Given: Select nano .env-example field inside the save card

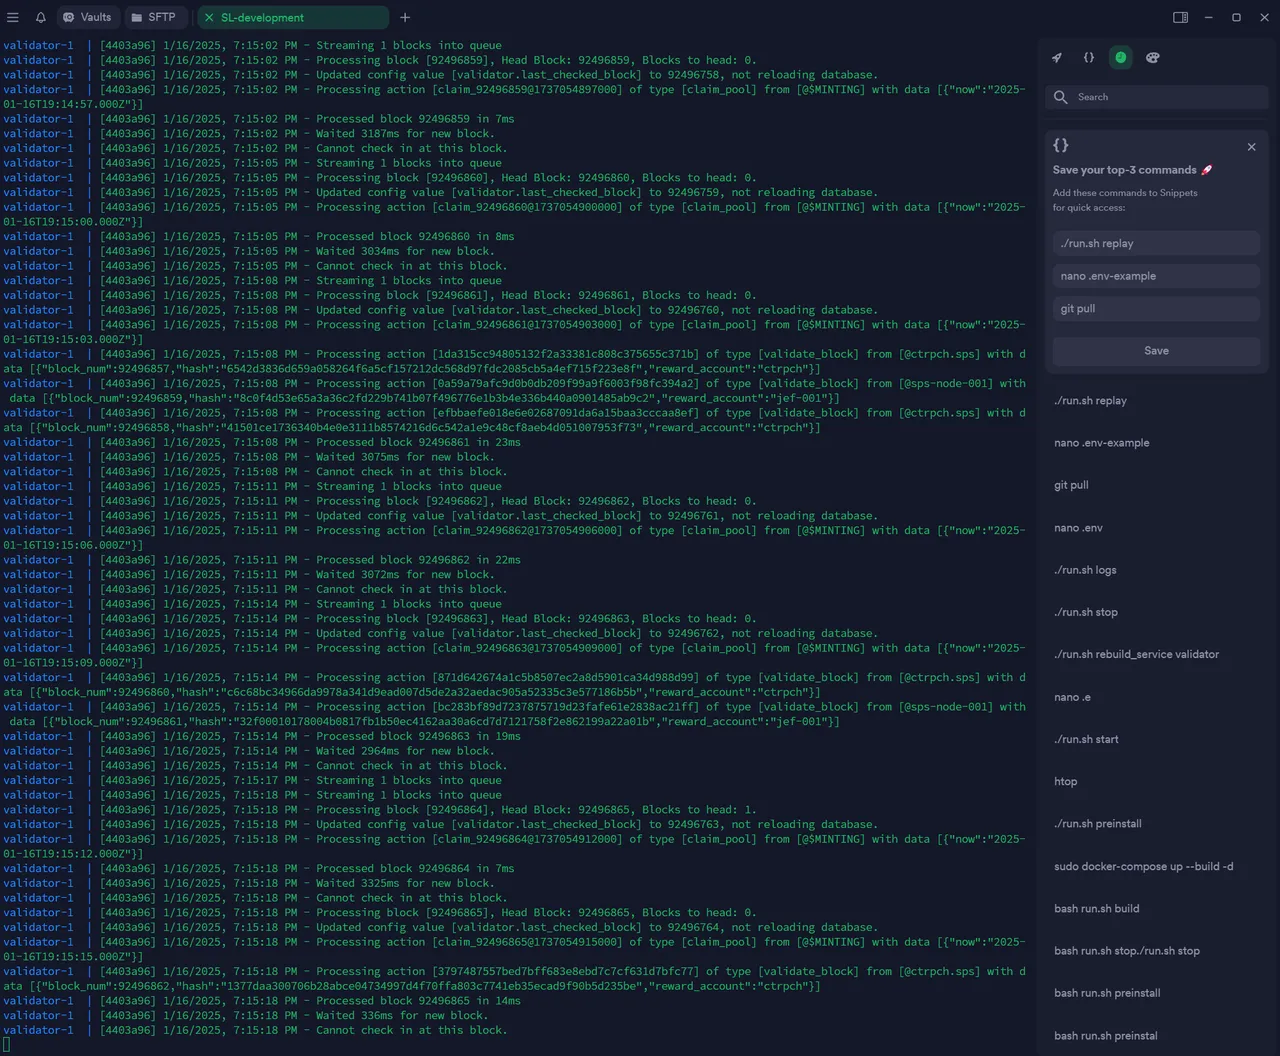Looking at the screenshot, I should click(x=1156, y=276).
